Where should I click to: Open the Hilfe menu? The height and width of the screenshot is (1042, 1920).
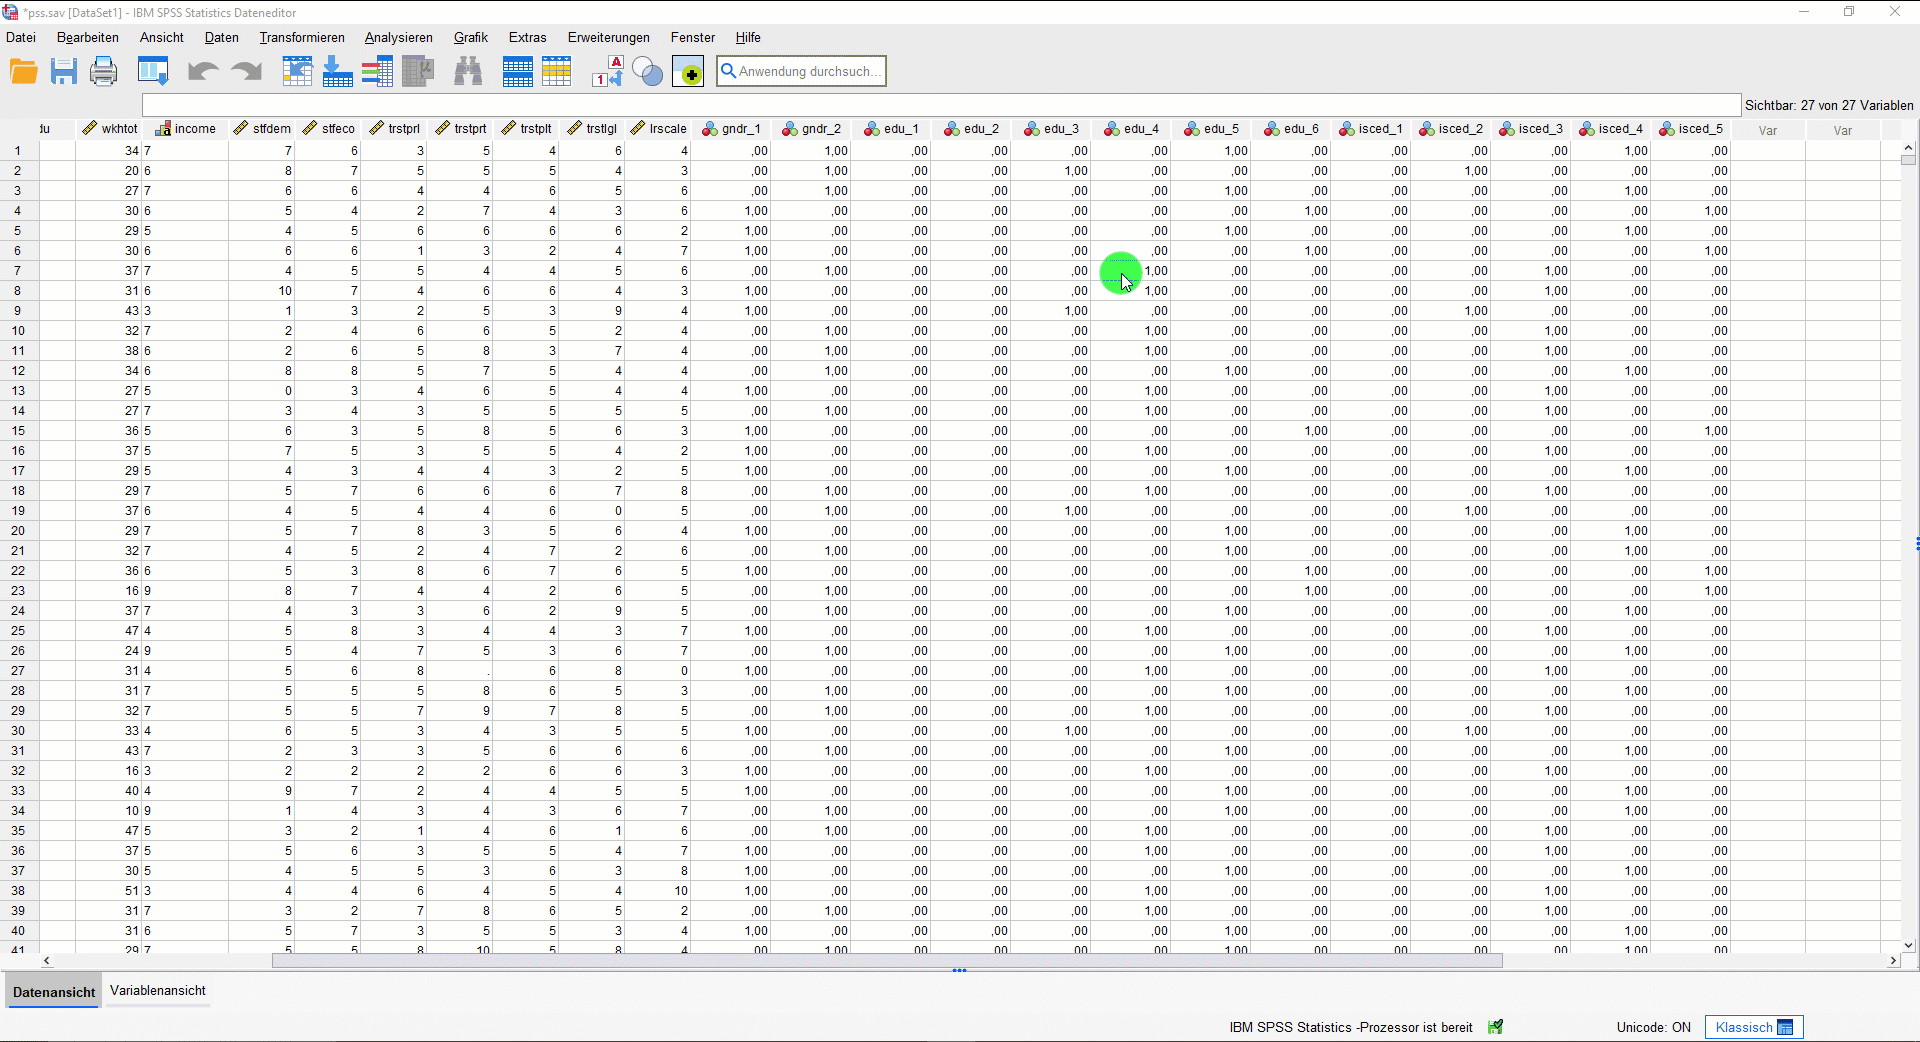(748, 37)
